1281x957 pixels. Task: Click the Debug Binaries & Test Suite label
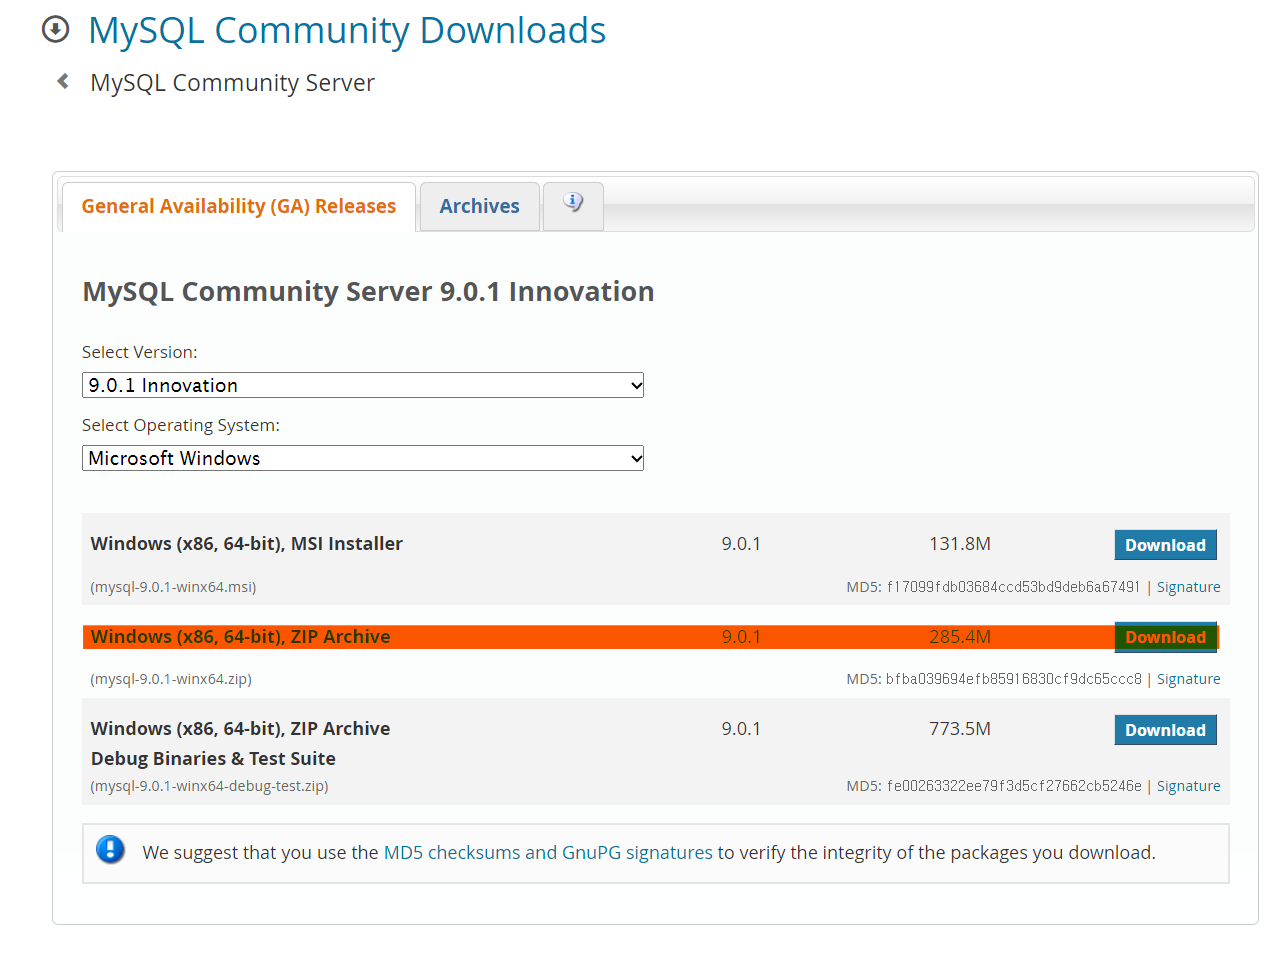click(213, 759)
